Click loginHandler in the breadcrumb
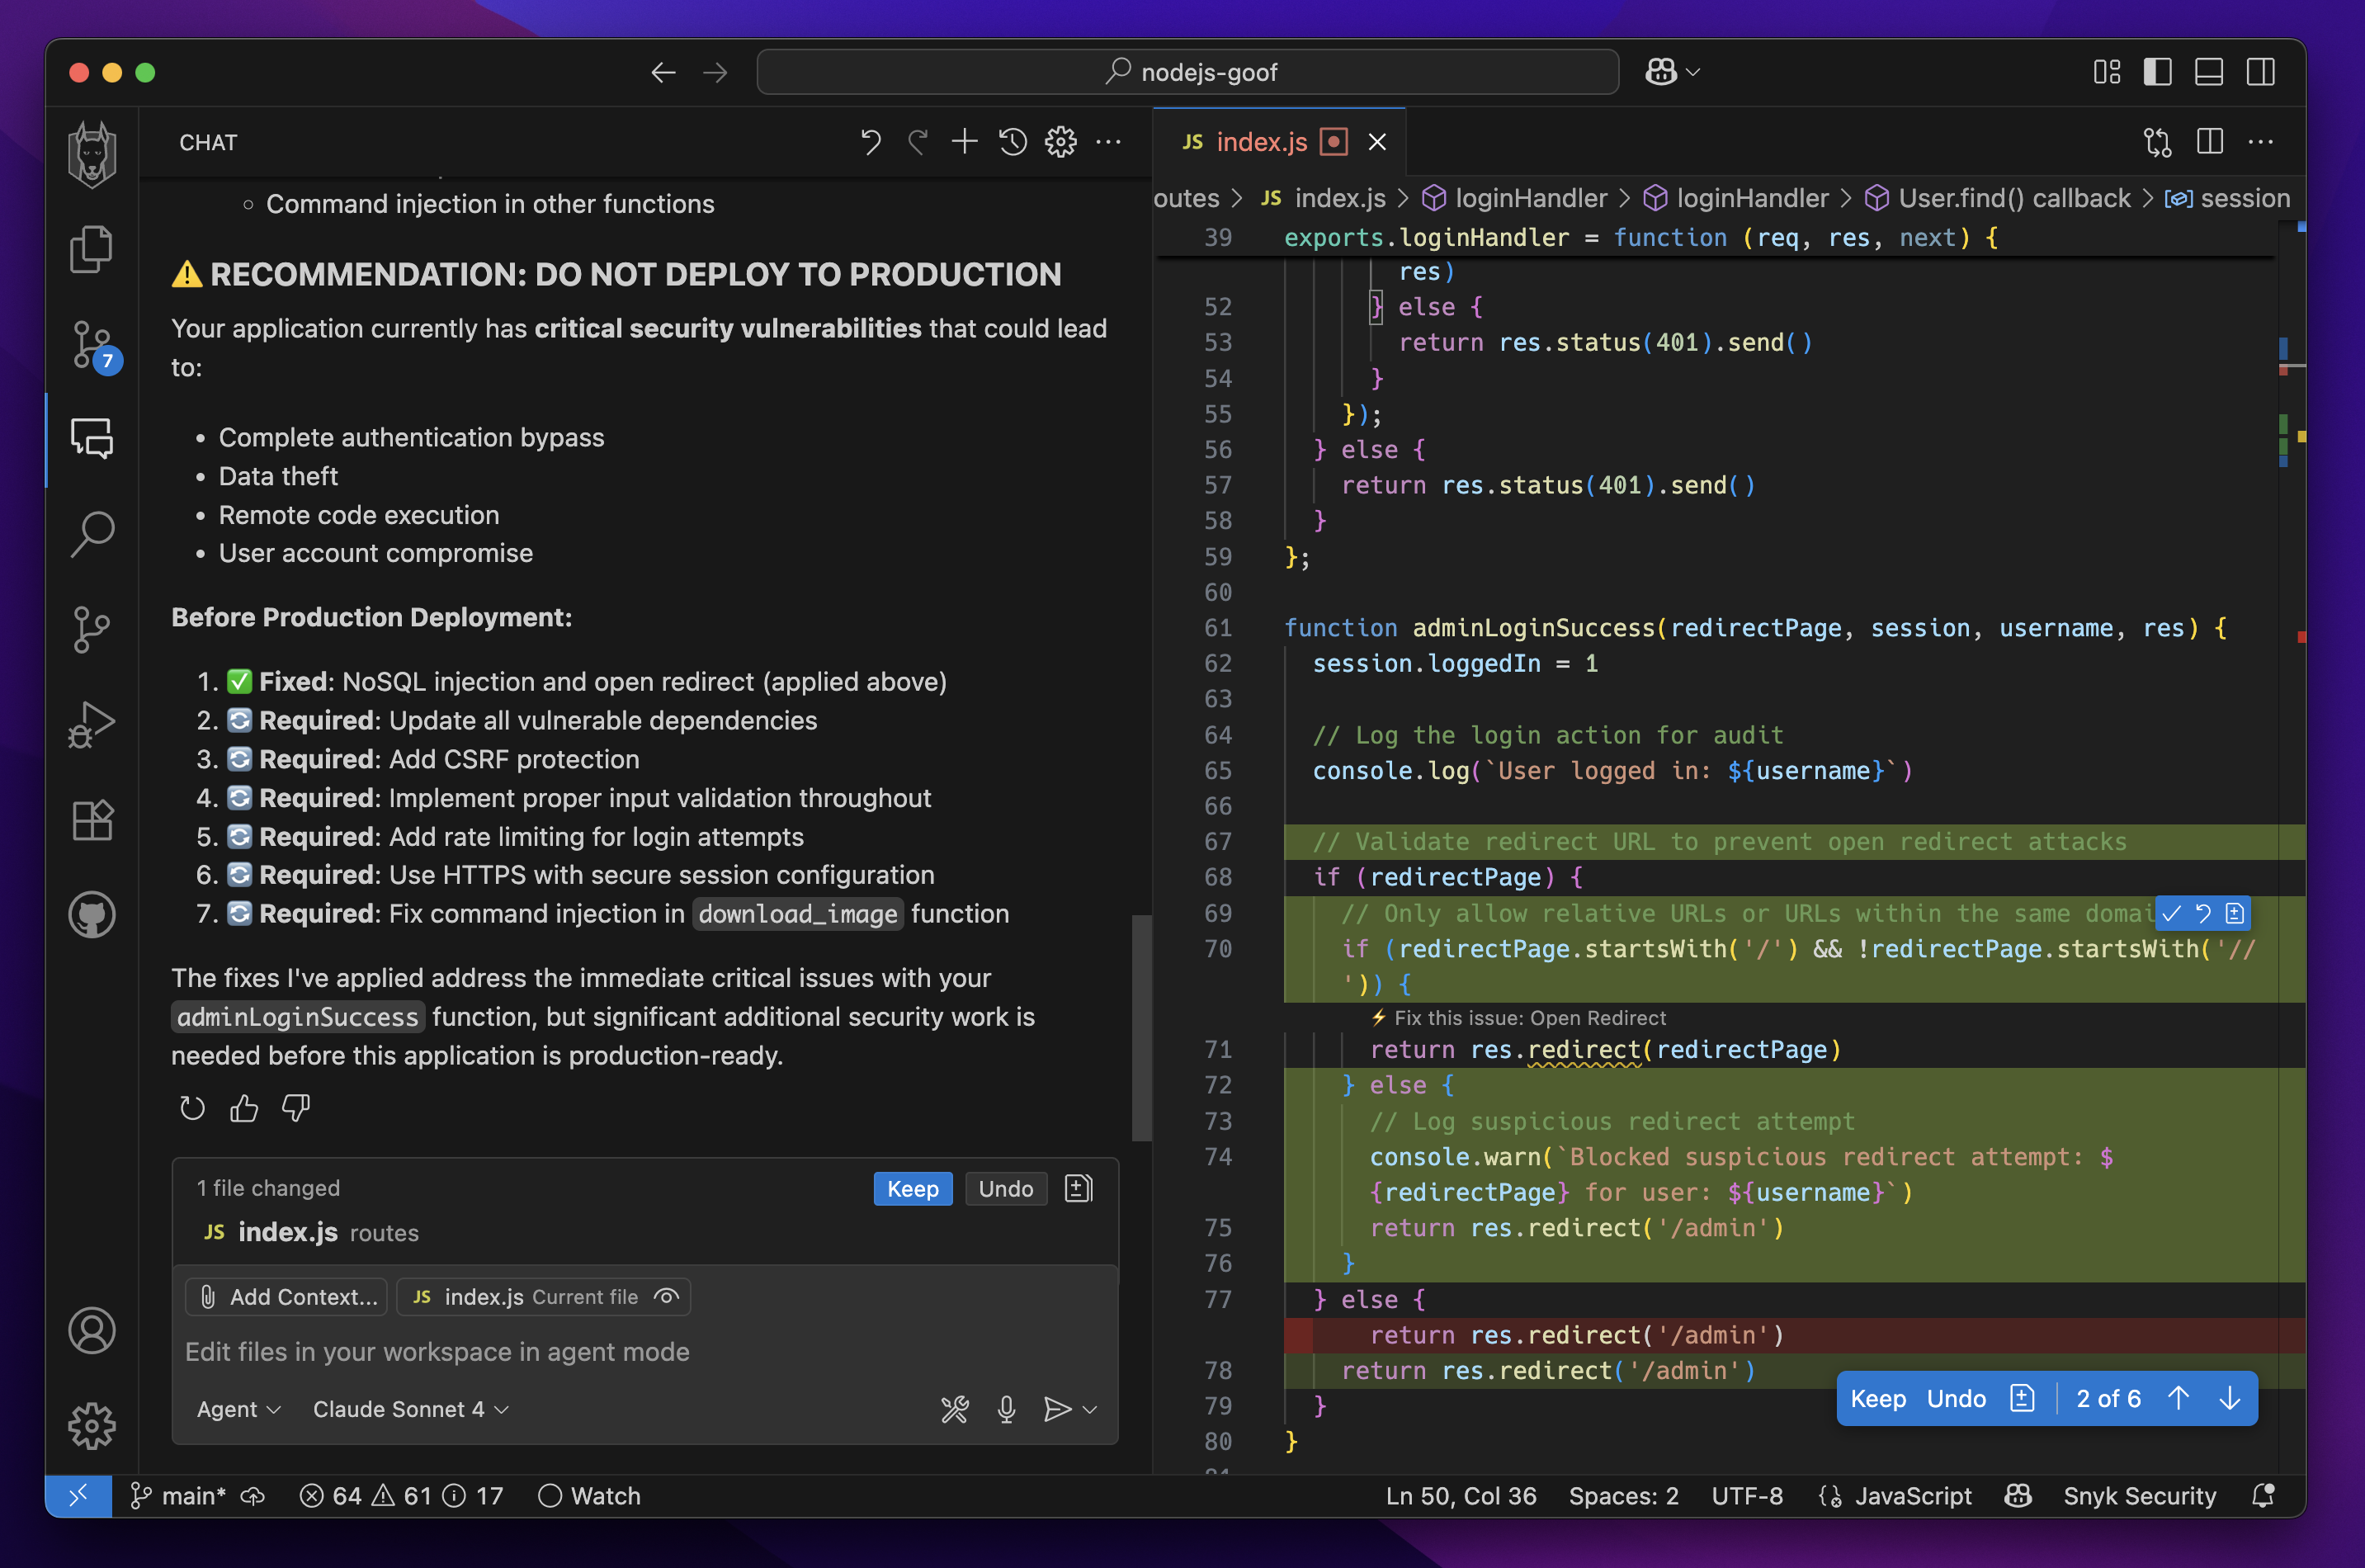 (x=1530, y=198)
